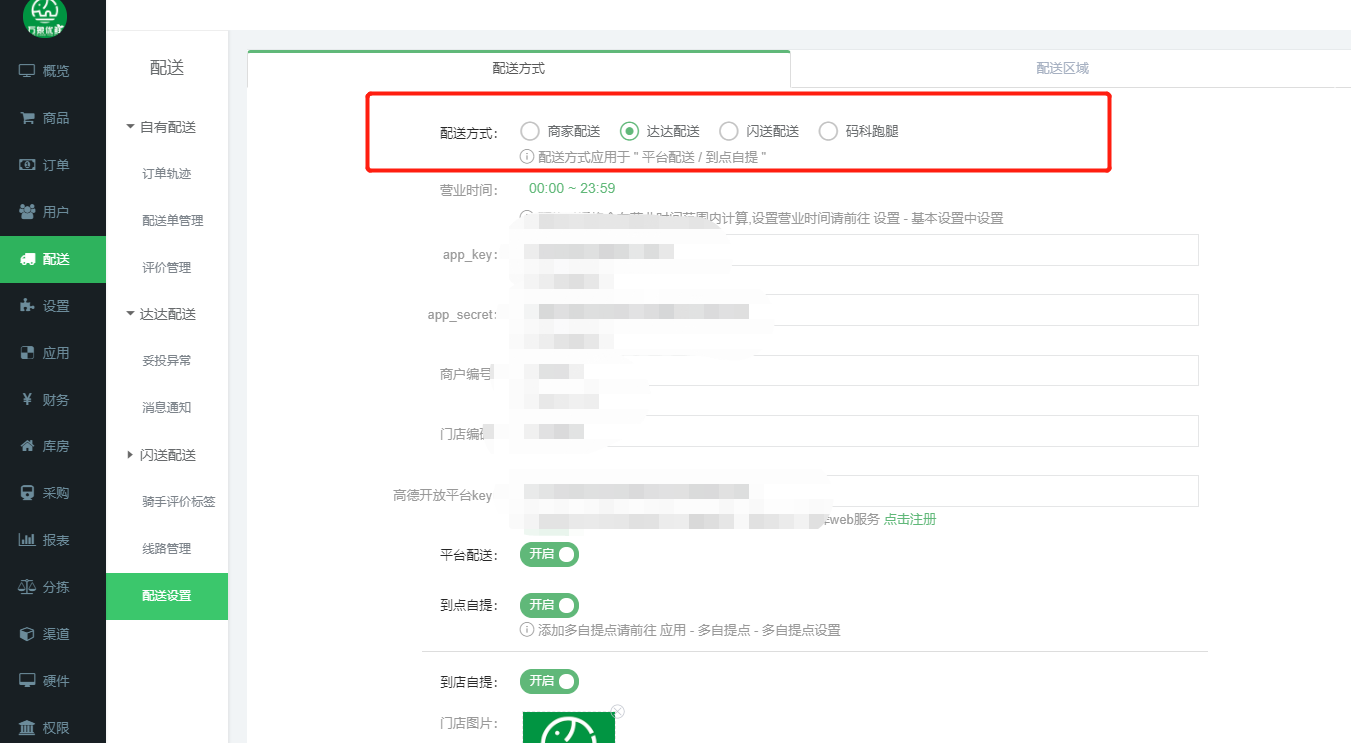
Task: Click the 设置 puzzle icon in sidebar
Action: click(27, 306)
